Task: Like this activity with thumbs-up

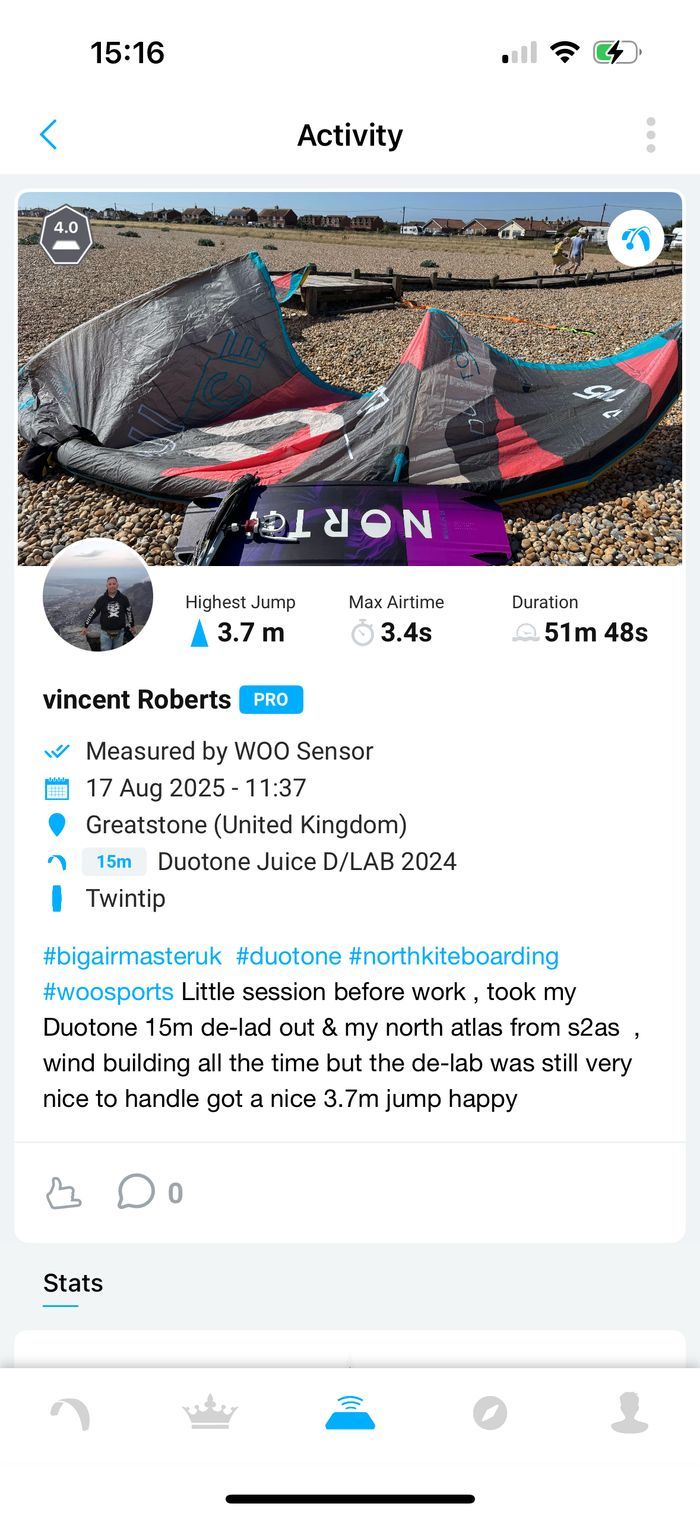Action: pos(64,1192)
